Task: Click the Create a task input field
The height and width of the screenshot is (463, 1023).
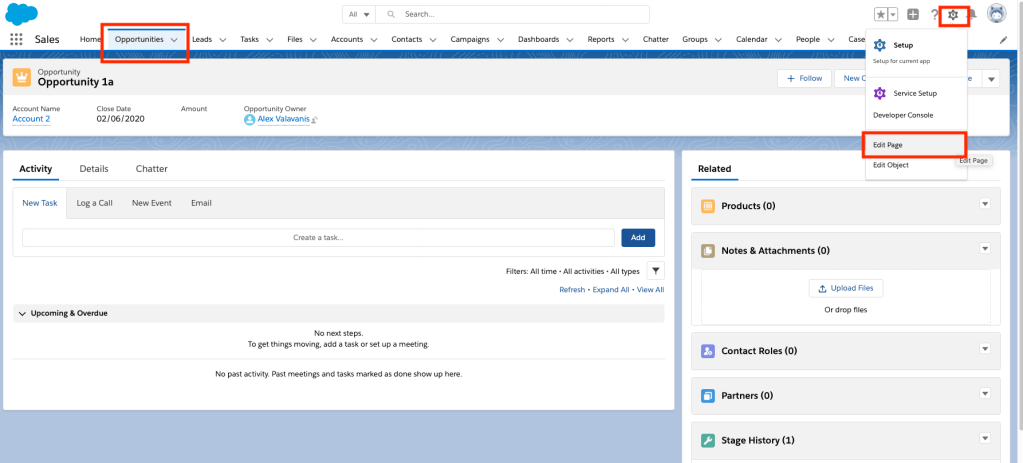Action: (x=318, y=237)
